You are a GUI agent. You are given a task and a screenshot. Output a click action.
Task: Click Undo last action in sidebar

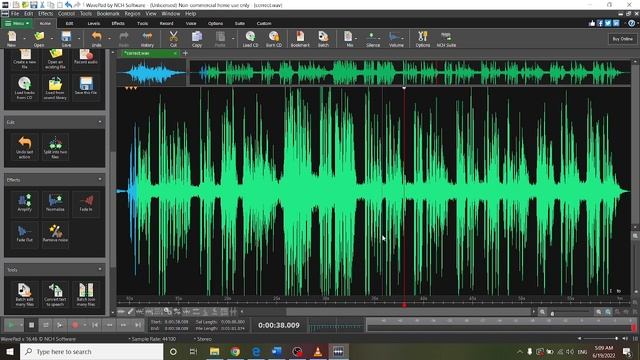[x=24, y=147]
